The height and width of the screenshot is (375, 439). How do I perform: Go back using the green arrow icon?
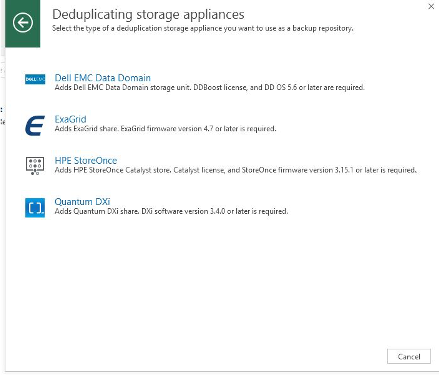pos(23,23)
